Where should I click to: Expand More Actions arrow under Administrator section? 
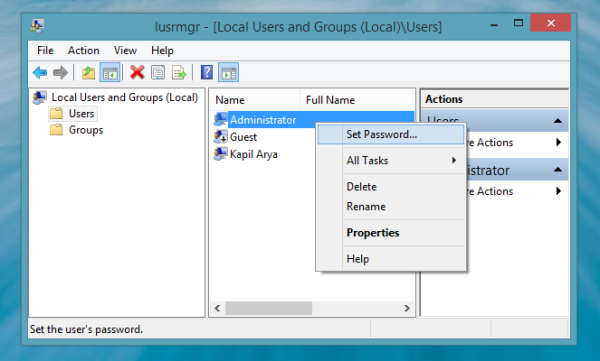(558, 191)
